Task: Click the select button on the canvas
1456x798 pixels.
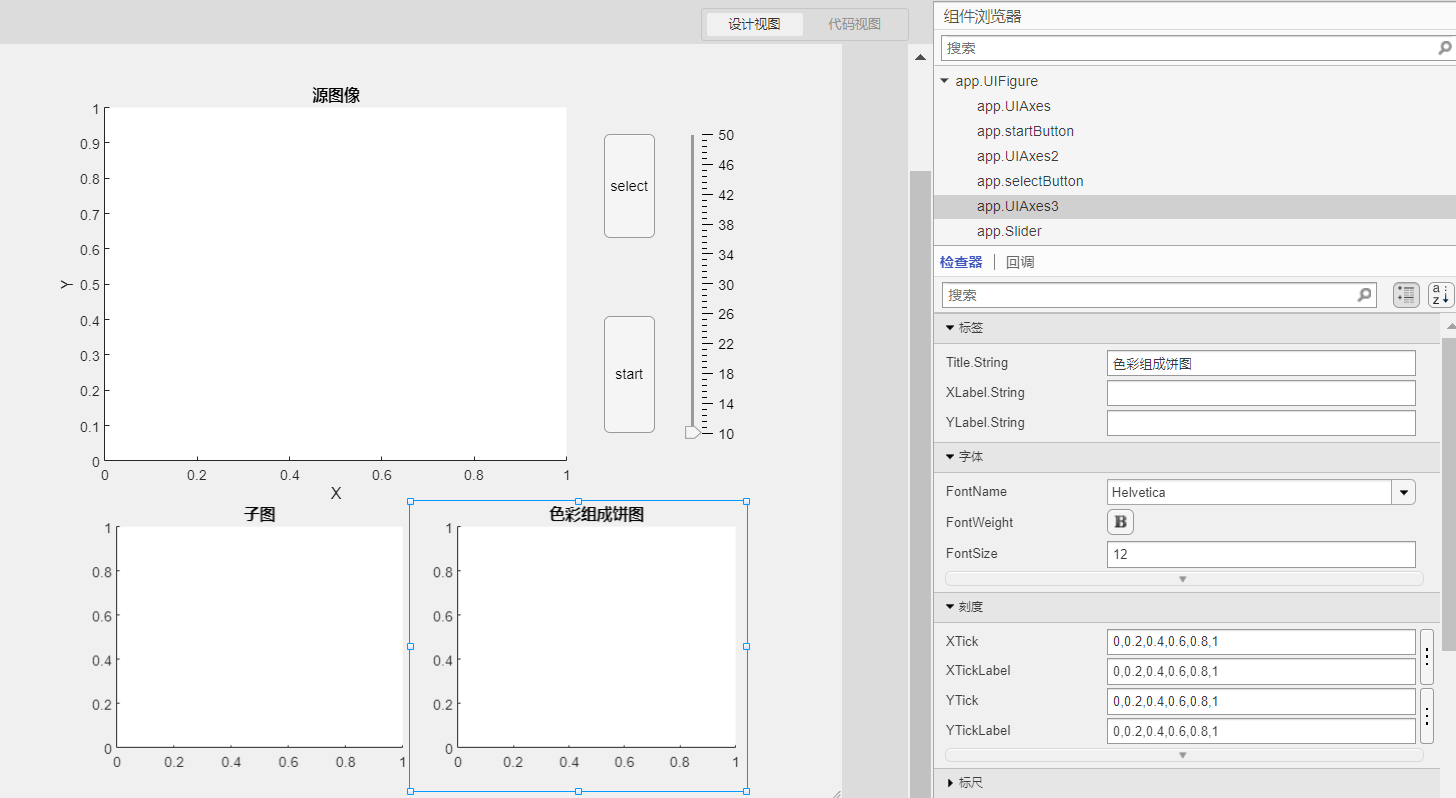Action: tap(629, 186)
